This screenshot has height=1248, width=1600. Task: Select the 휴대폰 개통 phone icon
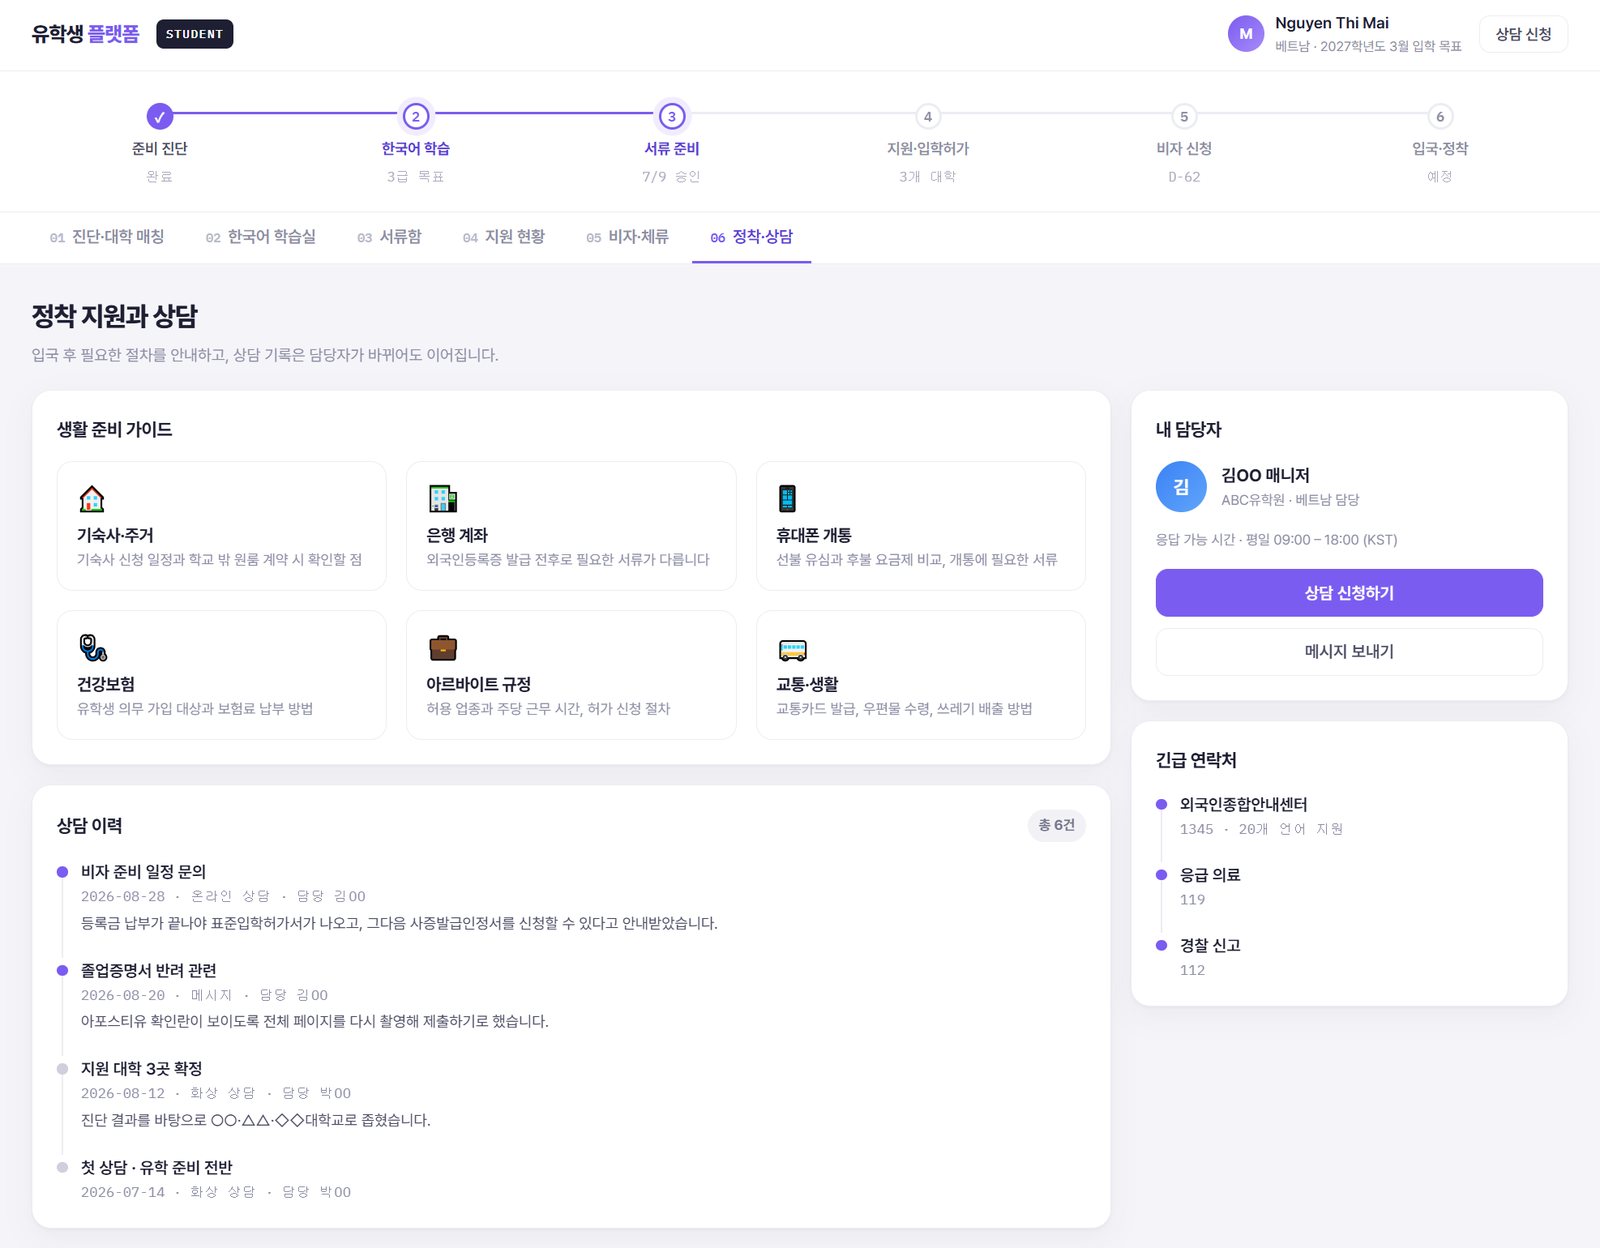788,498
